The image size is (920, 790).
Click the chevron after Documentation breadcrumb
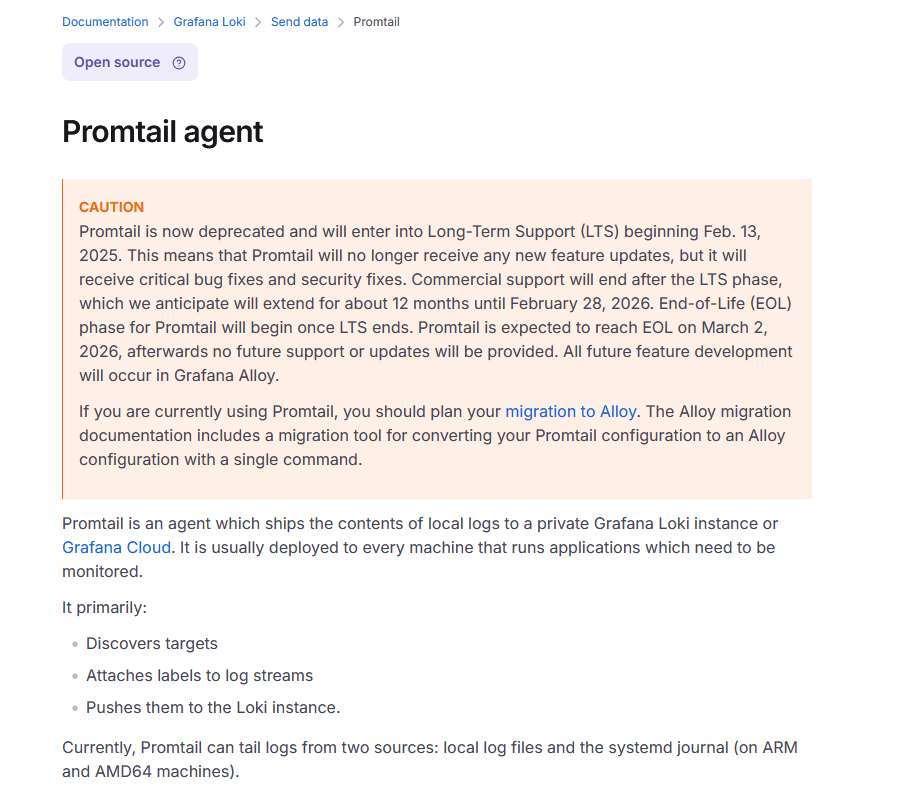161,22
